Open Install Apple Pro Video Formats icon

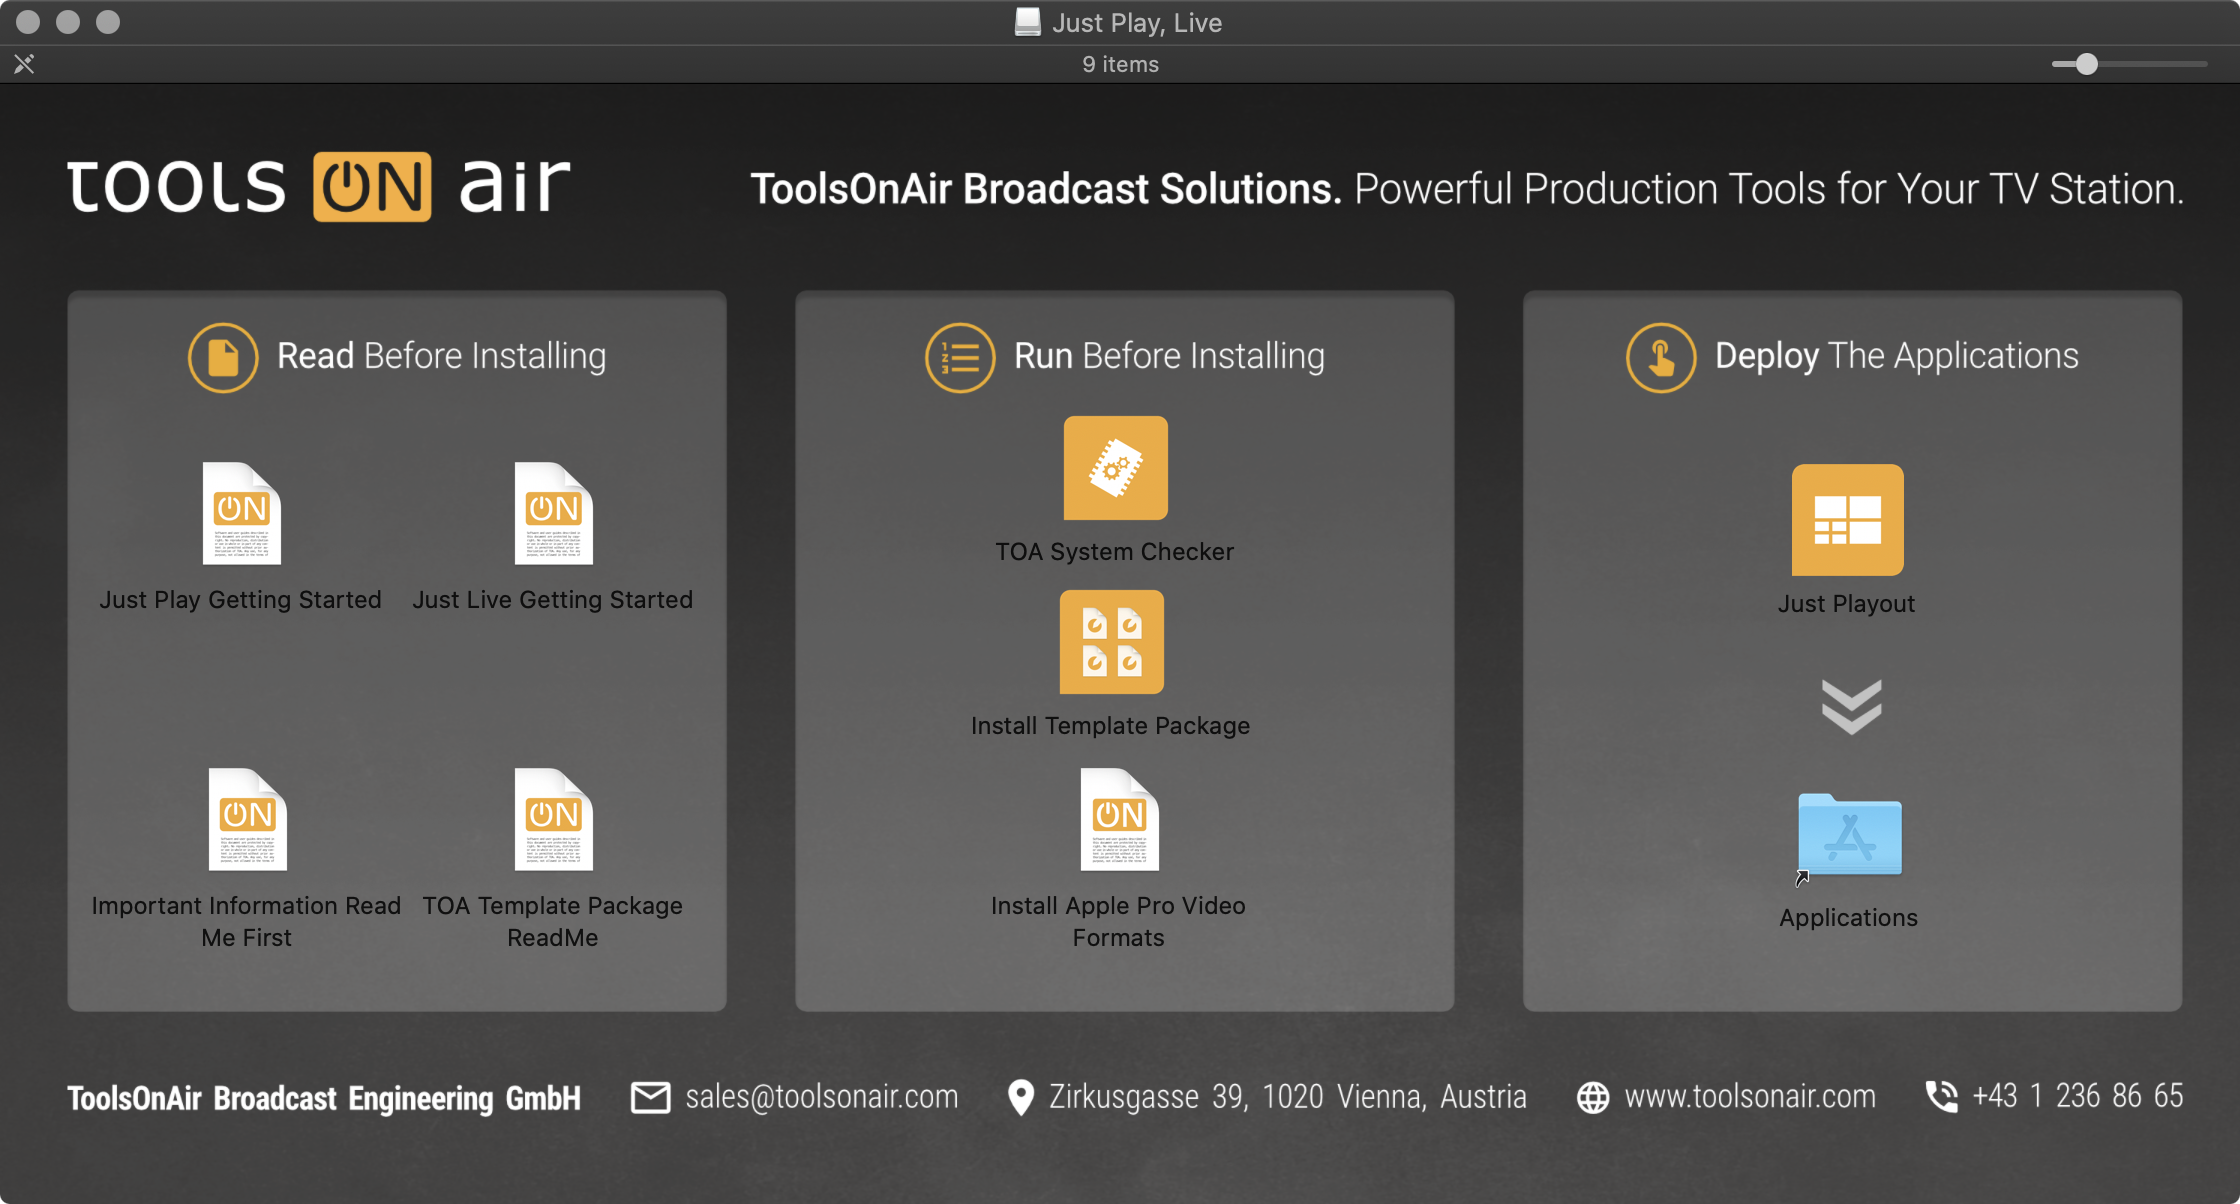pos(1119,820)
